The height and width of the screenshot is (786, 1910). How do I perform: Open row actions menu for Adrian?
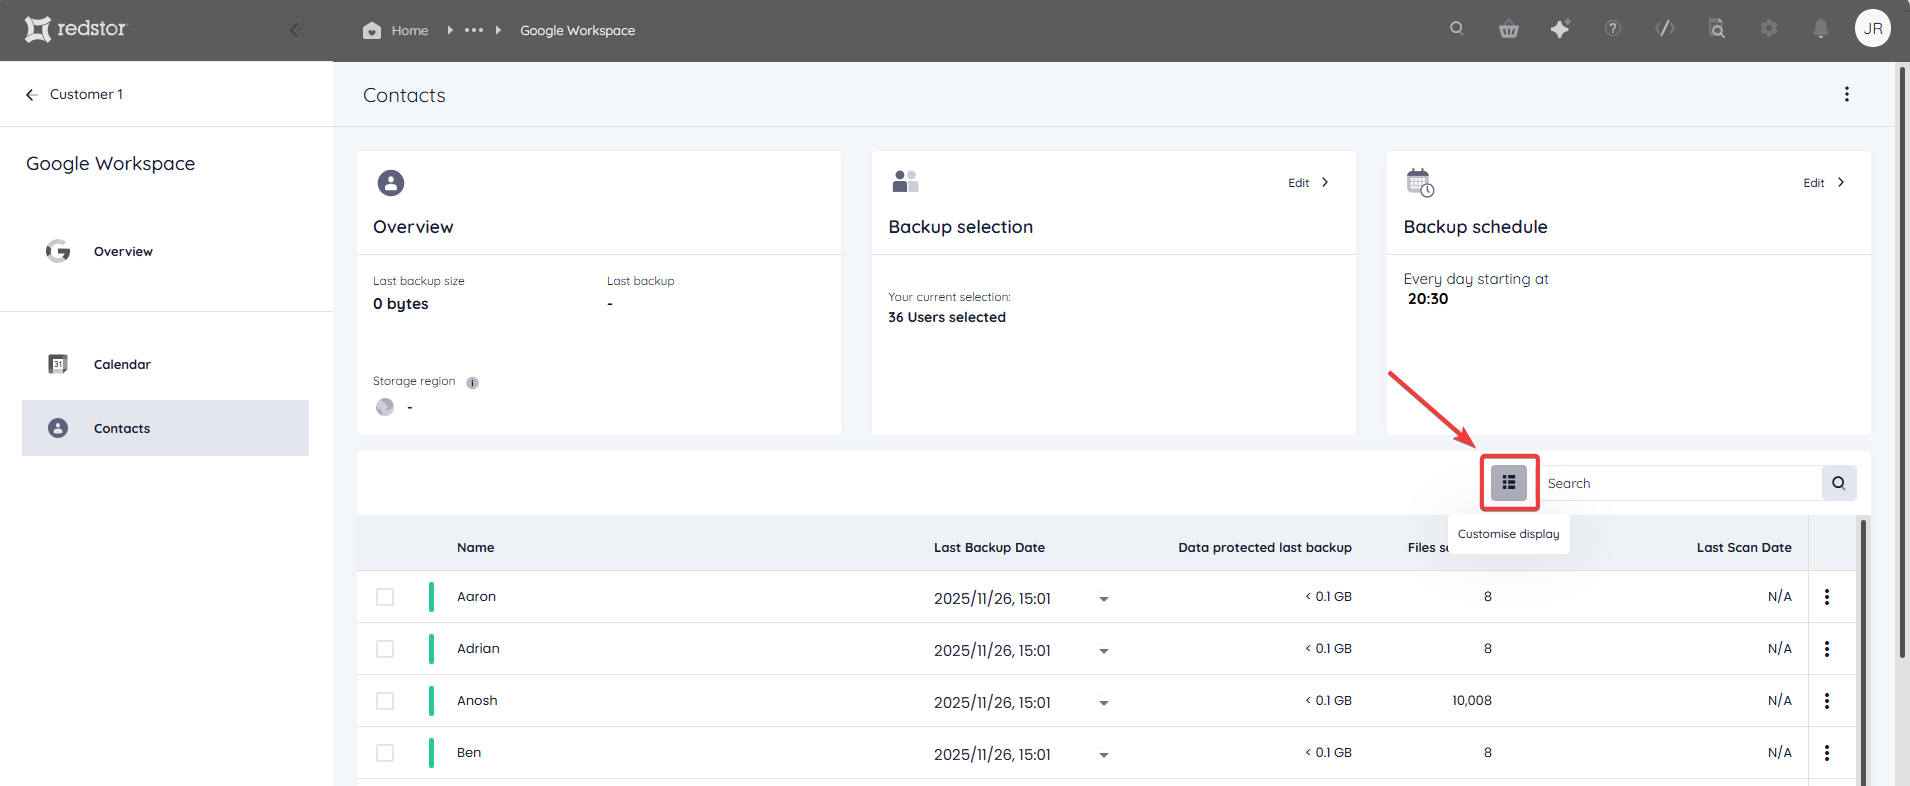click(1827, 649)
